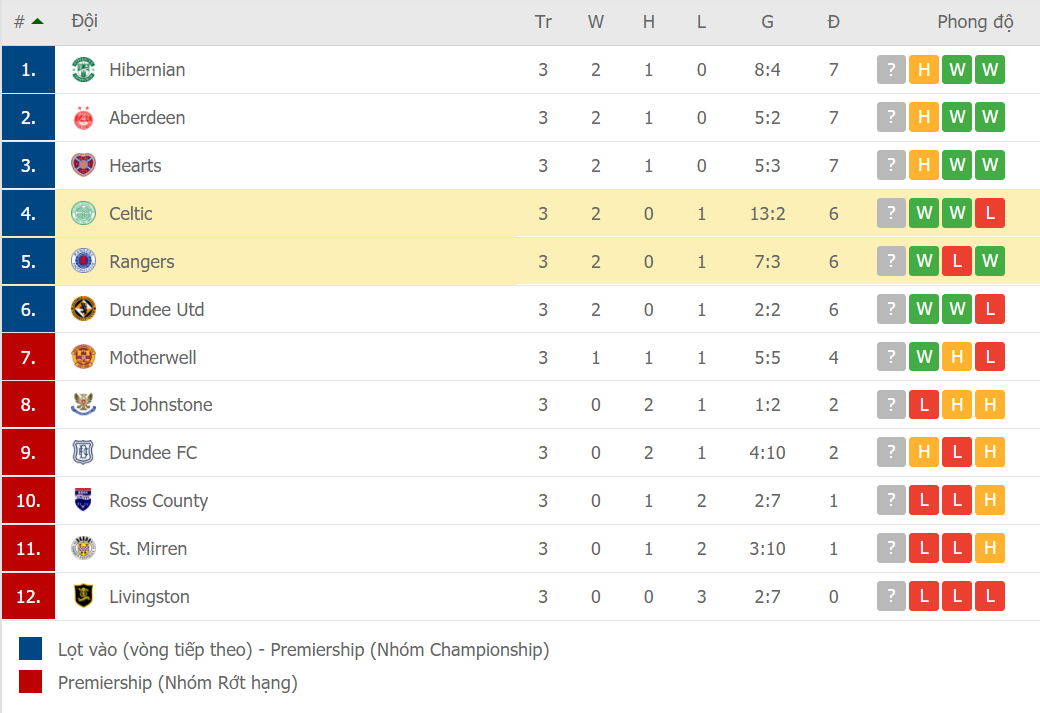Click Celtic's red L form badge

[x=990, y=214]
